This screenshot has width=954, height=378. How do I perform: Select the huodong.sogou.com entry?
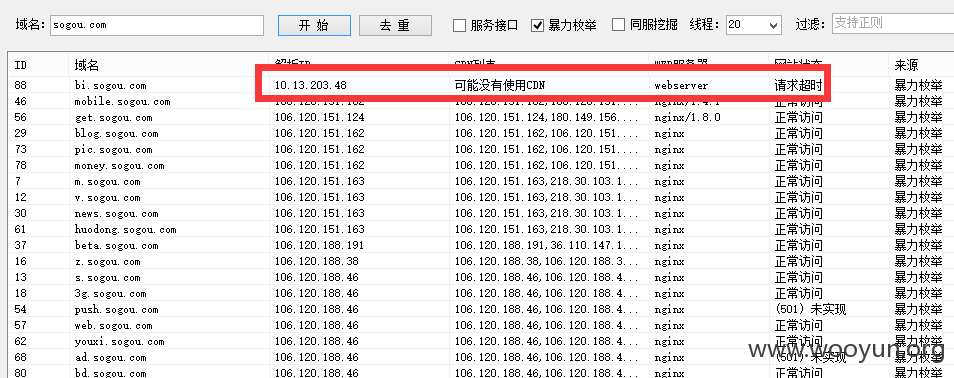click(125, 229)
